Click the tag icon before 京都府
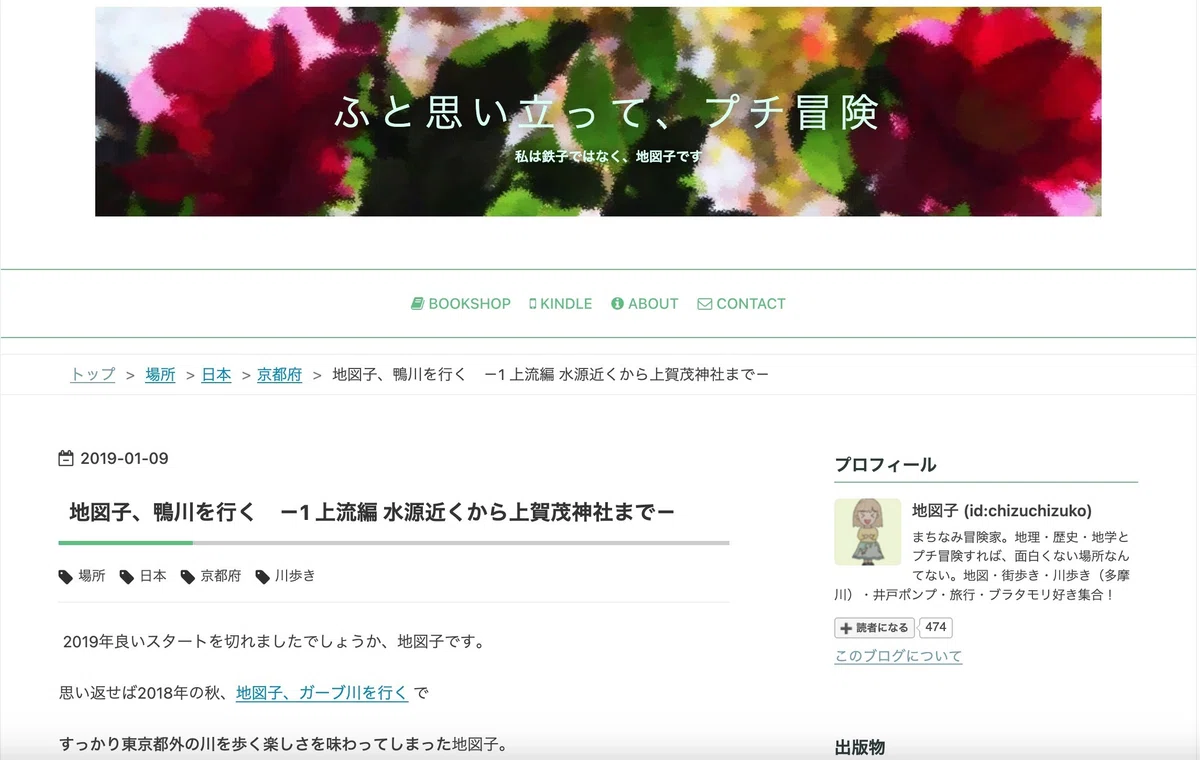 188,577
